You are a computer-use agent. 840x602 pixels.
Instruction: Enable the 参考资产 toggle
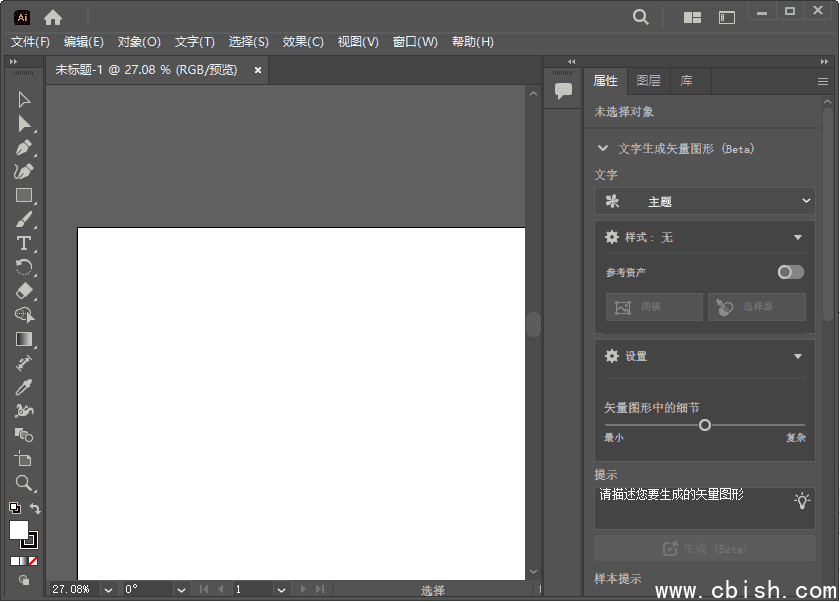click(789, 271)
